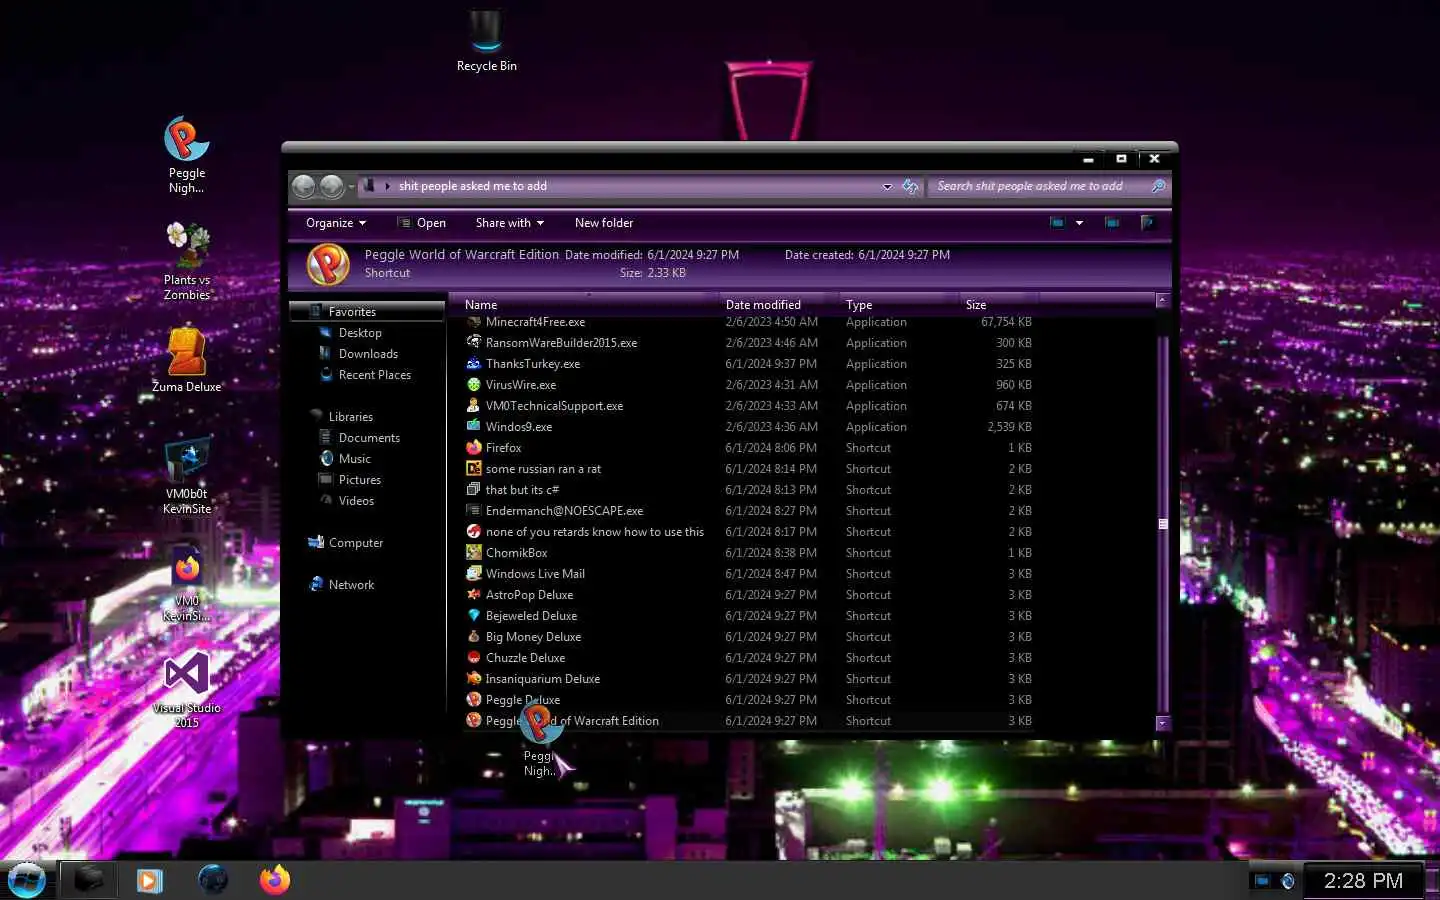This screenshot has width=1440, height=900.
Task: Open the Pictures library
Action: click(x=360, y=480)
